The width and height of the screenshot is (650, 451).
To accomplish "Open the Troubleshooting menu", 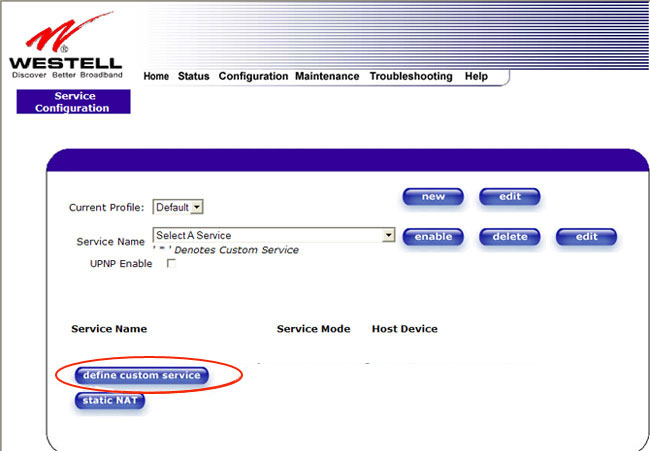I will (411, 76).
